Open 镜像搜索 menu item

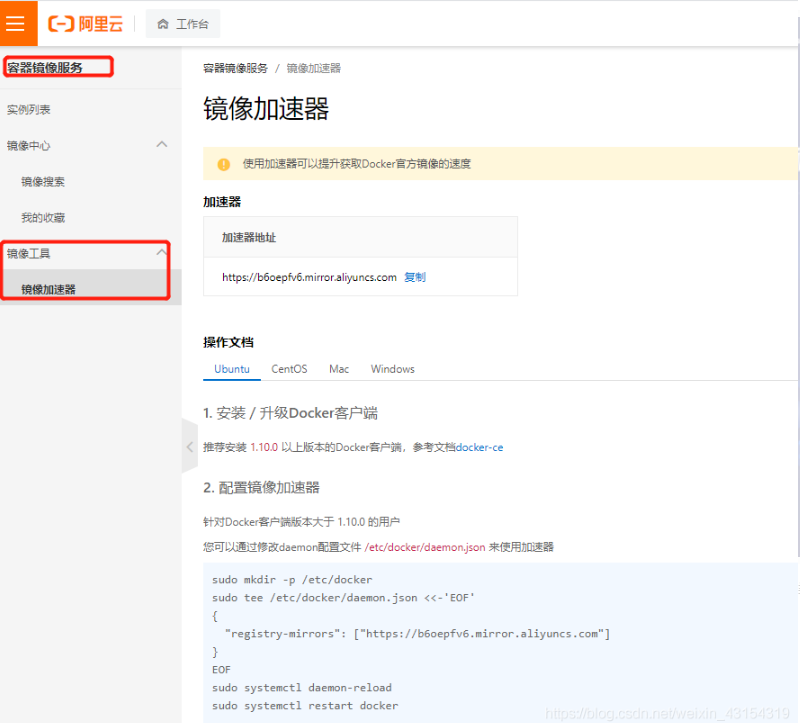coord(43,182)
